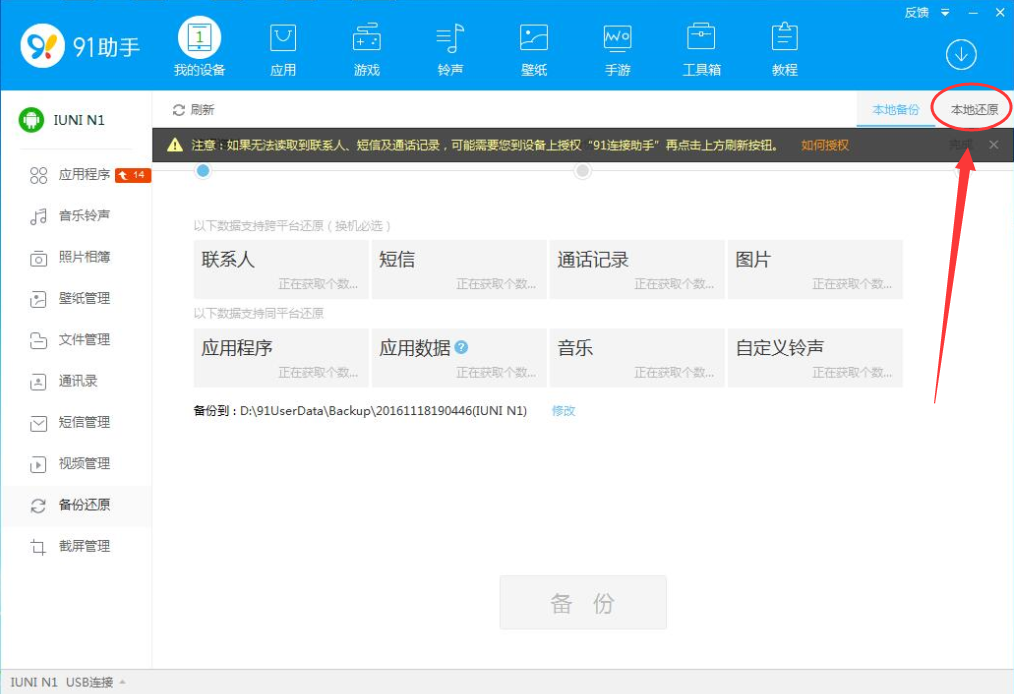Toggle the 音乐 backup selection tile
1014x694 pixels.
click(x=637, y=357)
